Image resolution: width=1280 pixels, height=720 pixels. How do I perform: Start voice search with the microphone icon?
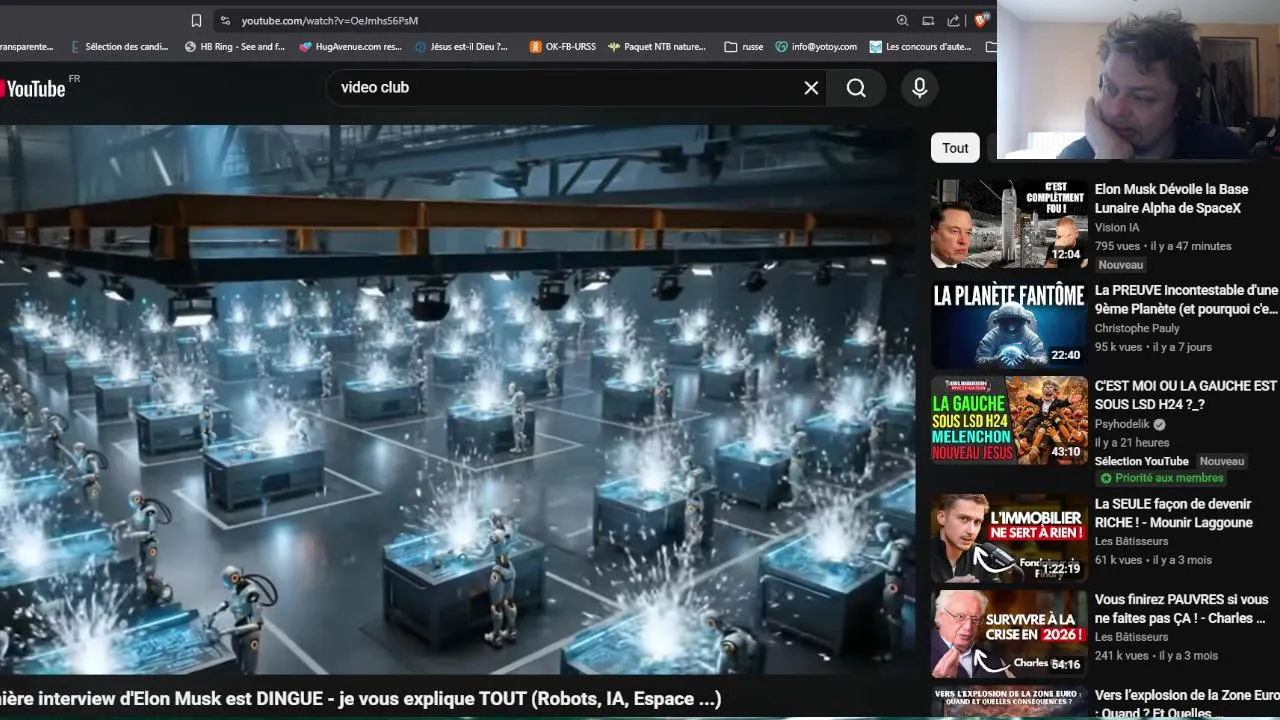(920, 88)
